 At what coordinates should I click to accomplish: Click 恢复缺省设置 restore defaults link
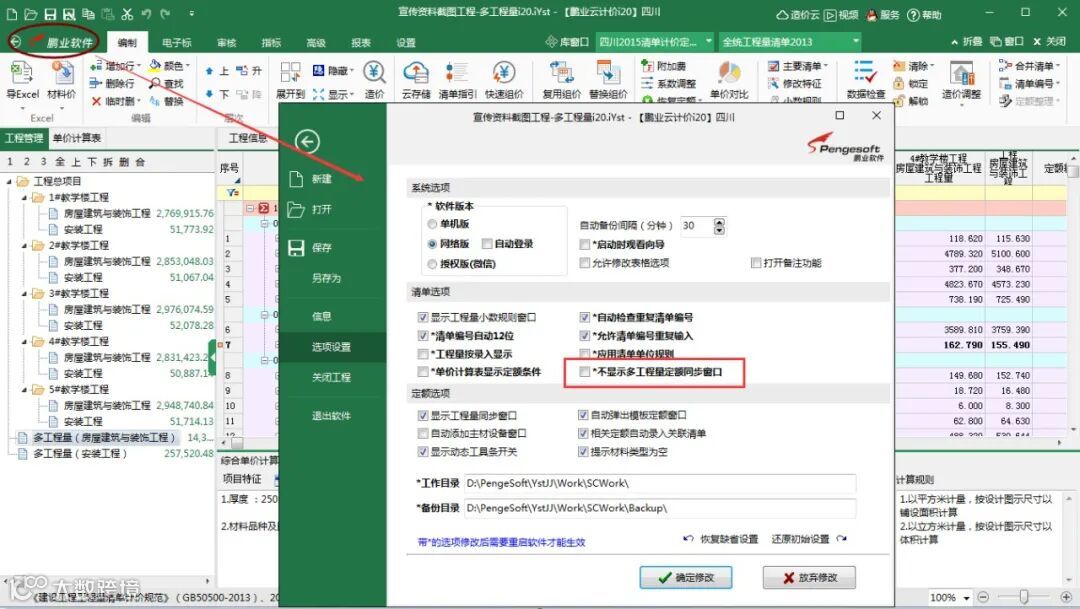click(x=720, y=539)
